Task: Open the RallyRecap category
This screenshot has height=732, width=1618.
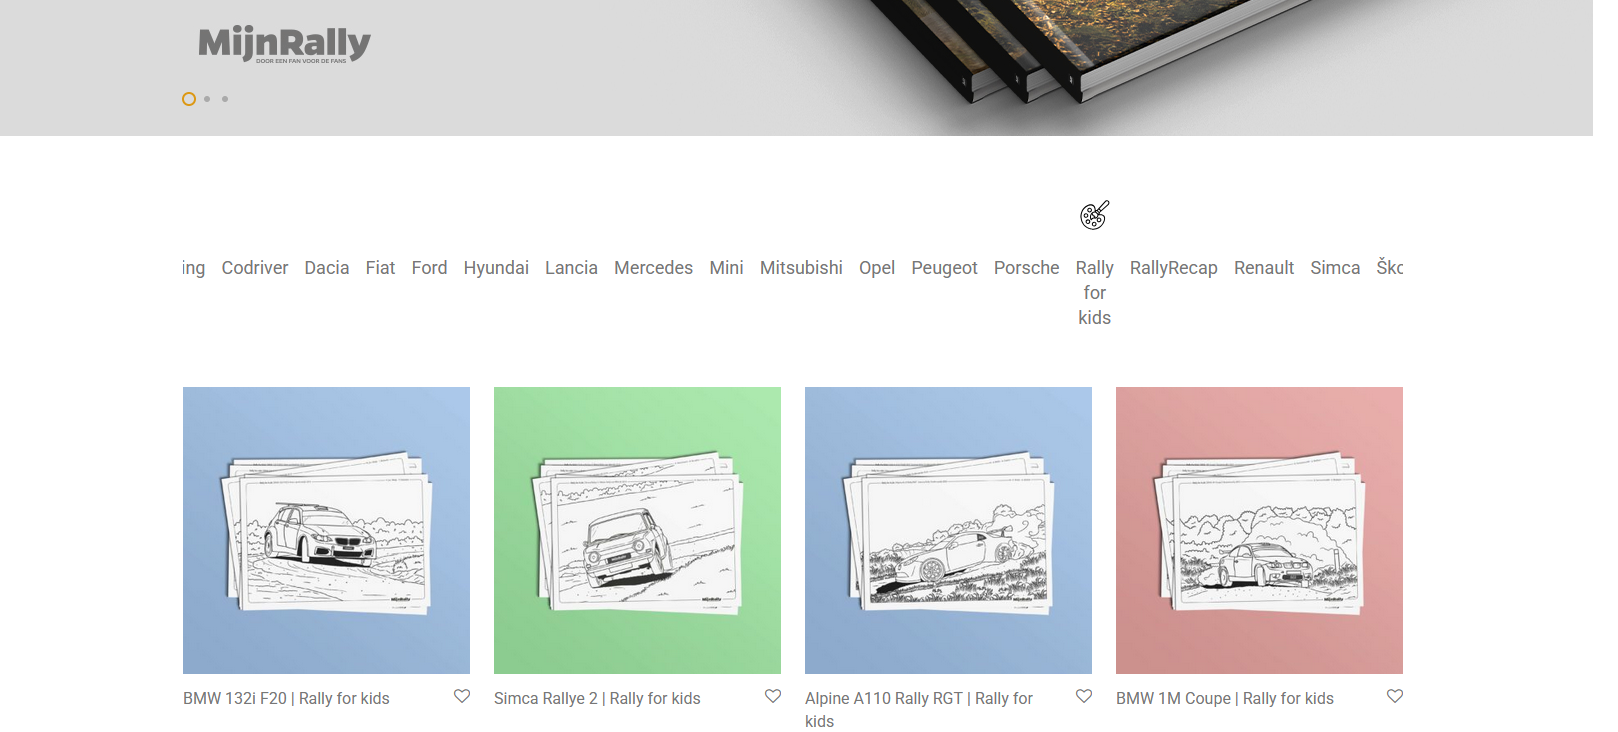Action: click(1173, 268)
